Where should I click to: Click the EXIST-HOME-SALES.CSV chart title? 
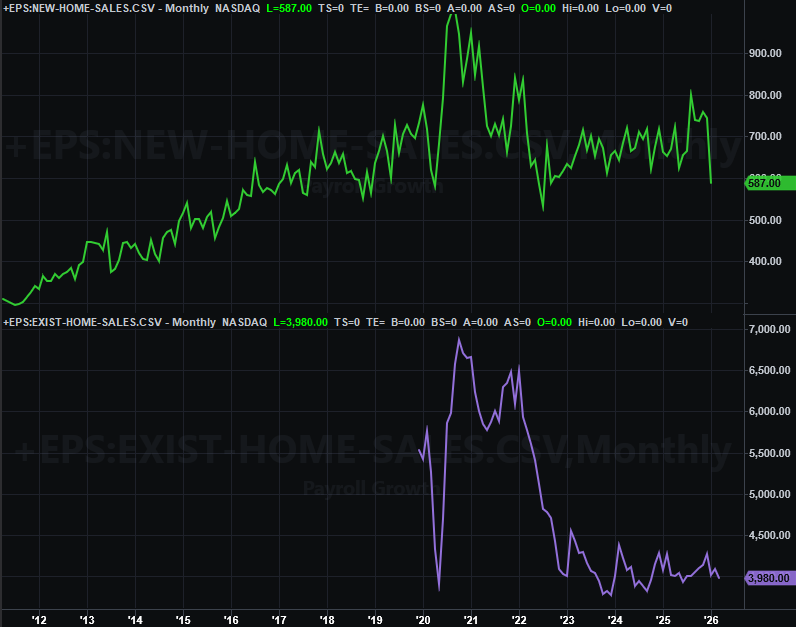[110, 322]
